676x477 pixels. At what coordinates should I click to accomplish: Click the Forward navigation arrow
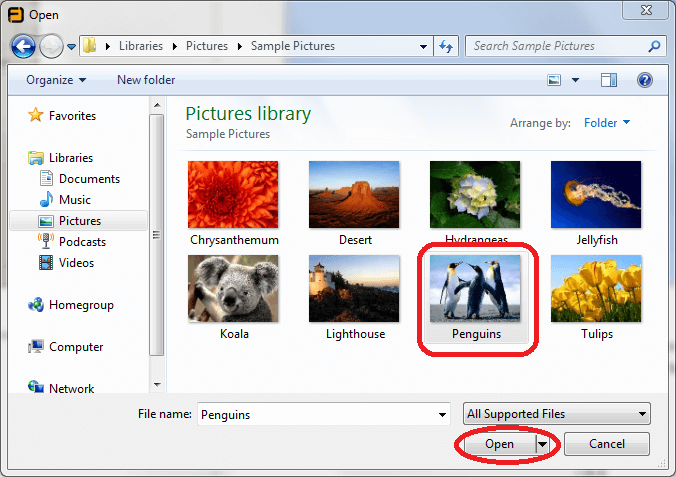[51, 46]
